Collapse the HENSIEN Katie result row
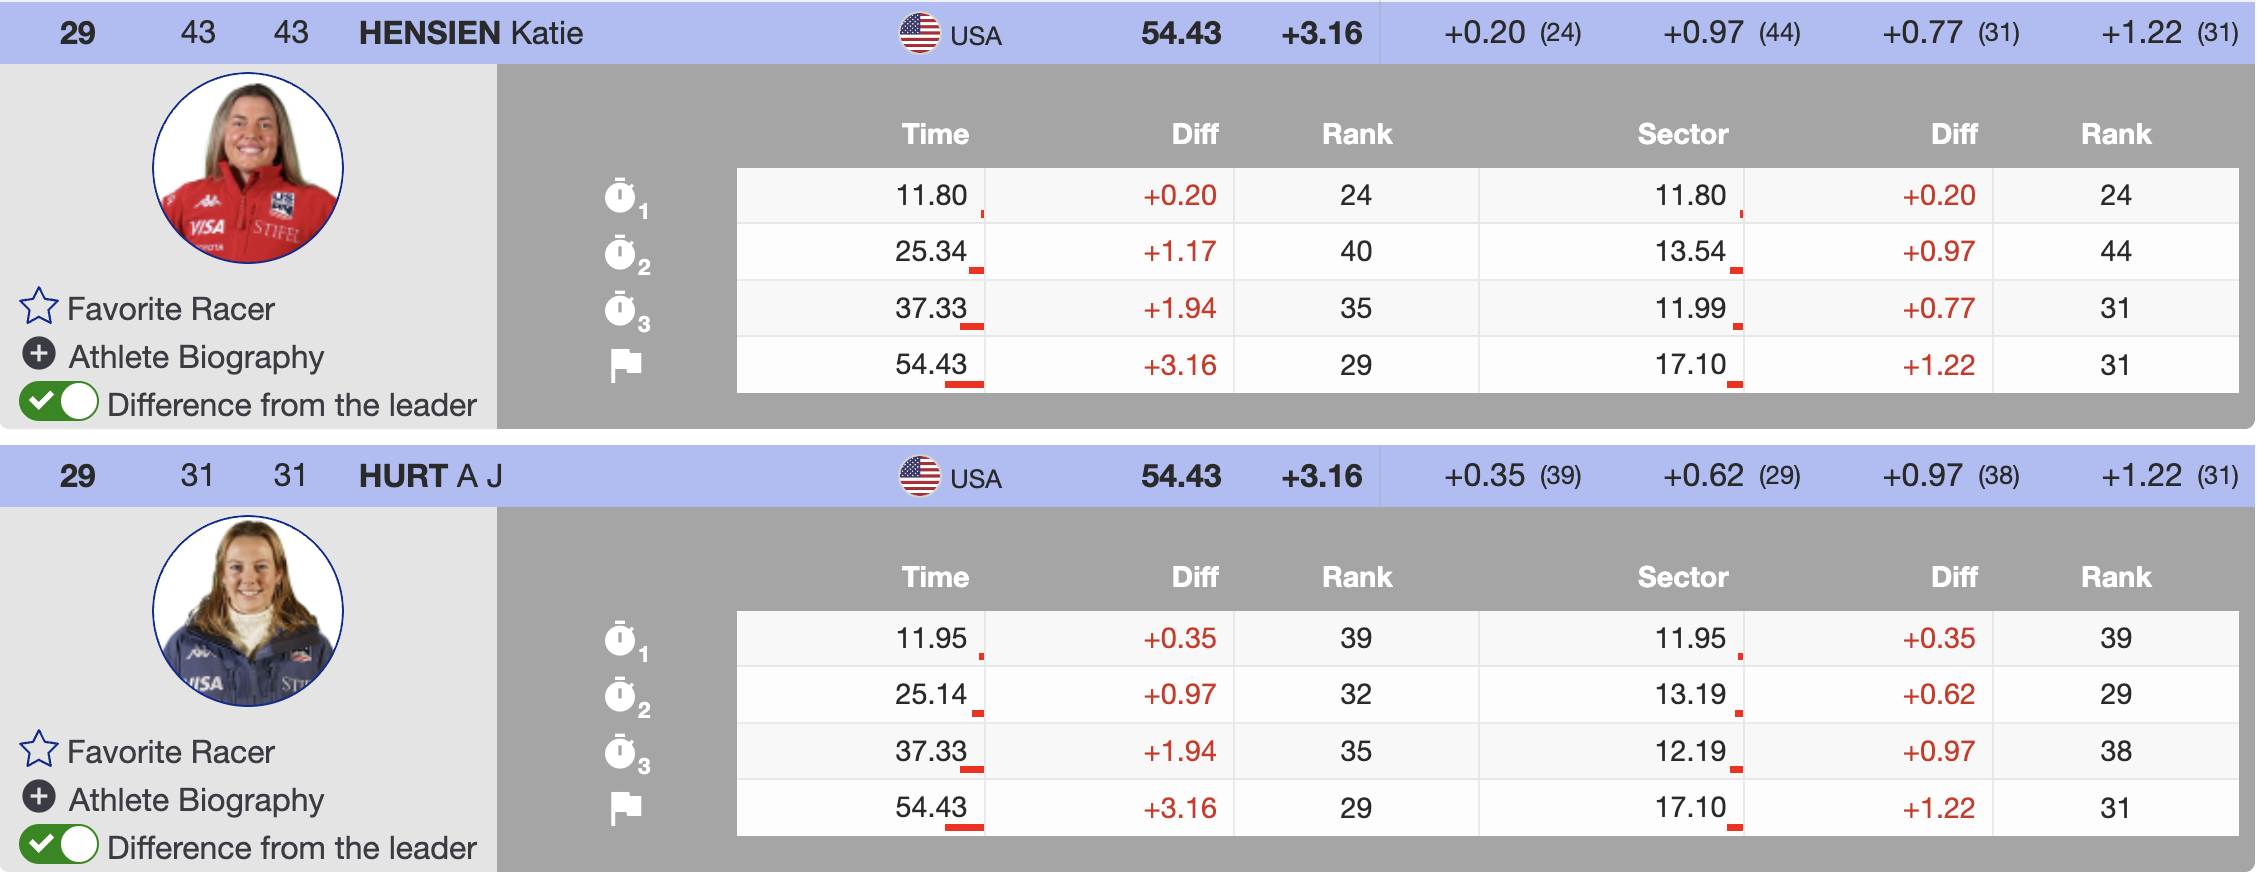 point(470,33)
